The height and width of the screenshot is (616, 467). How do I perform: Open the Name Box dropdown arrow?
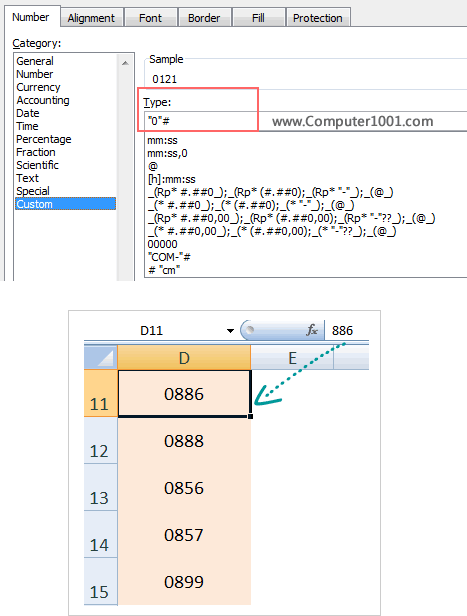[231, 330]
